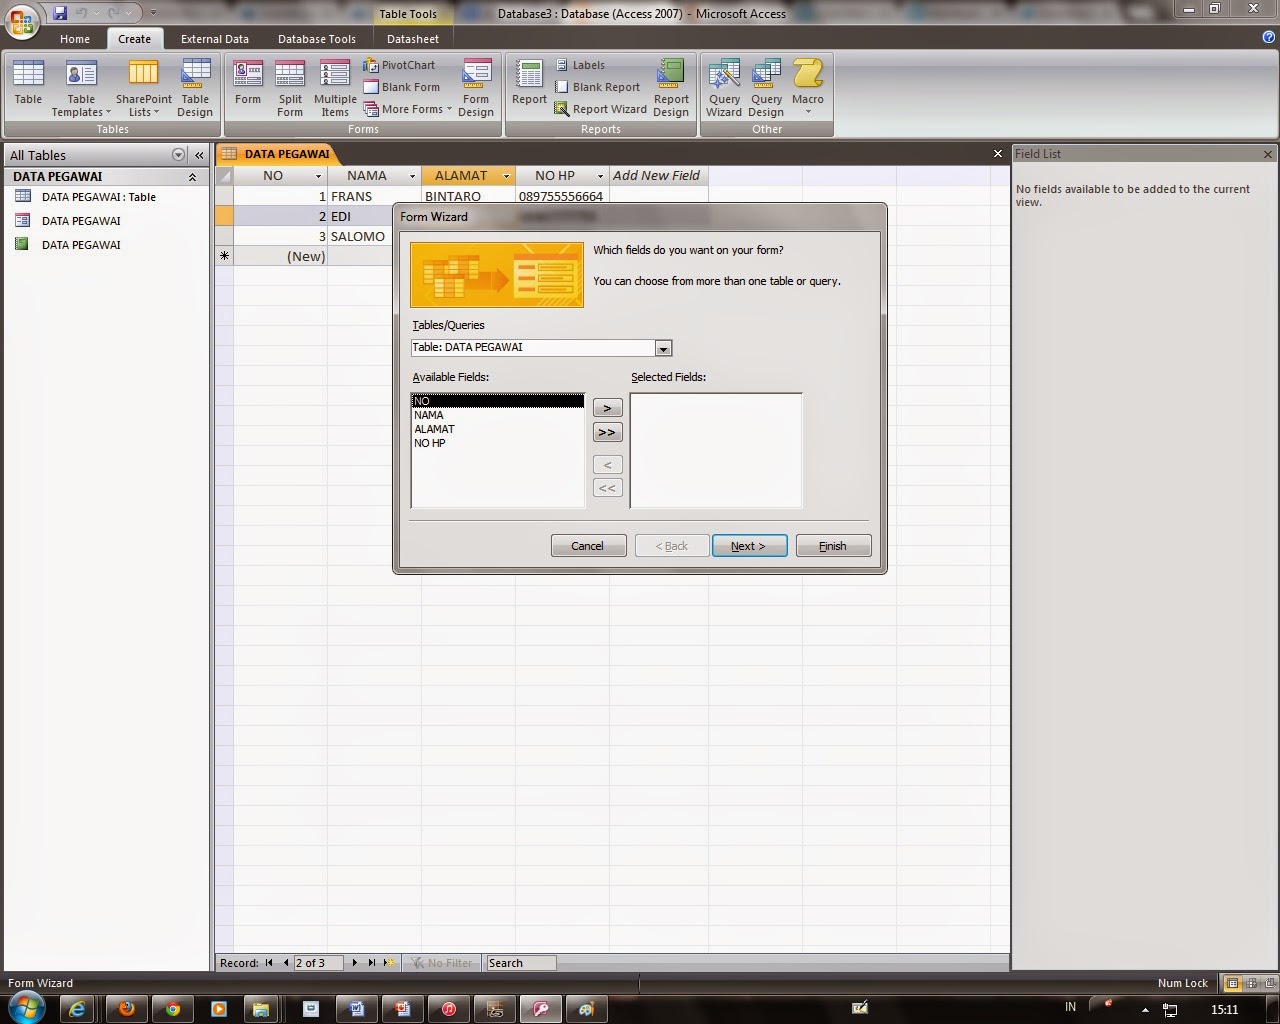The height and width of the screenshot is (1024, 1280).
Task: Select the DATA PEGAWAI form item
Action: pos(81,221)
